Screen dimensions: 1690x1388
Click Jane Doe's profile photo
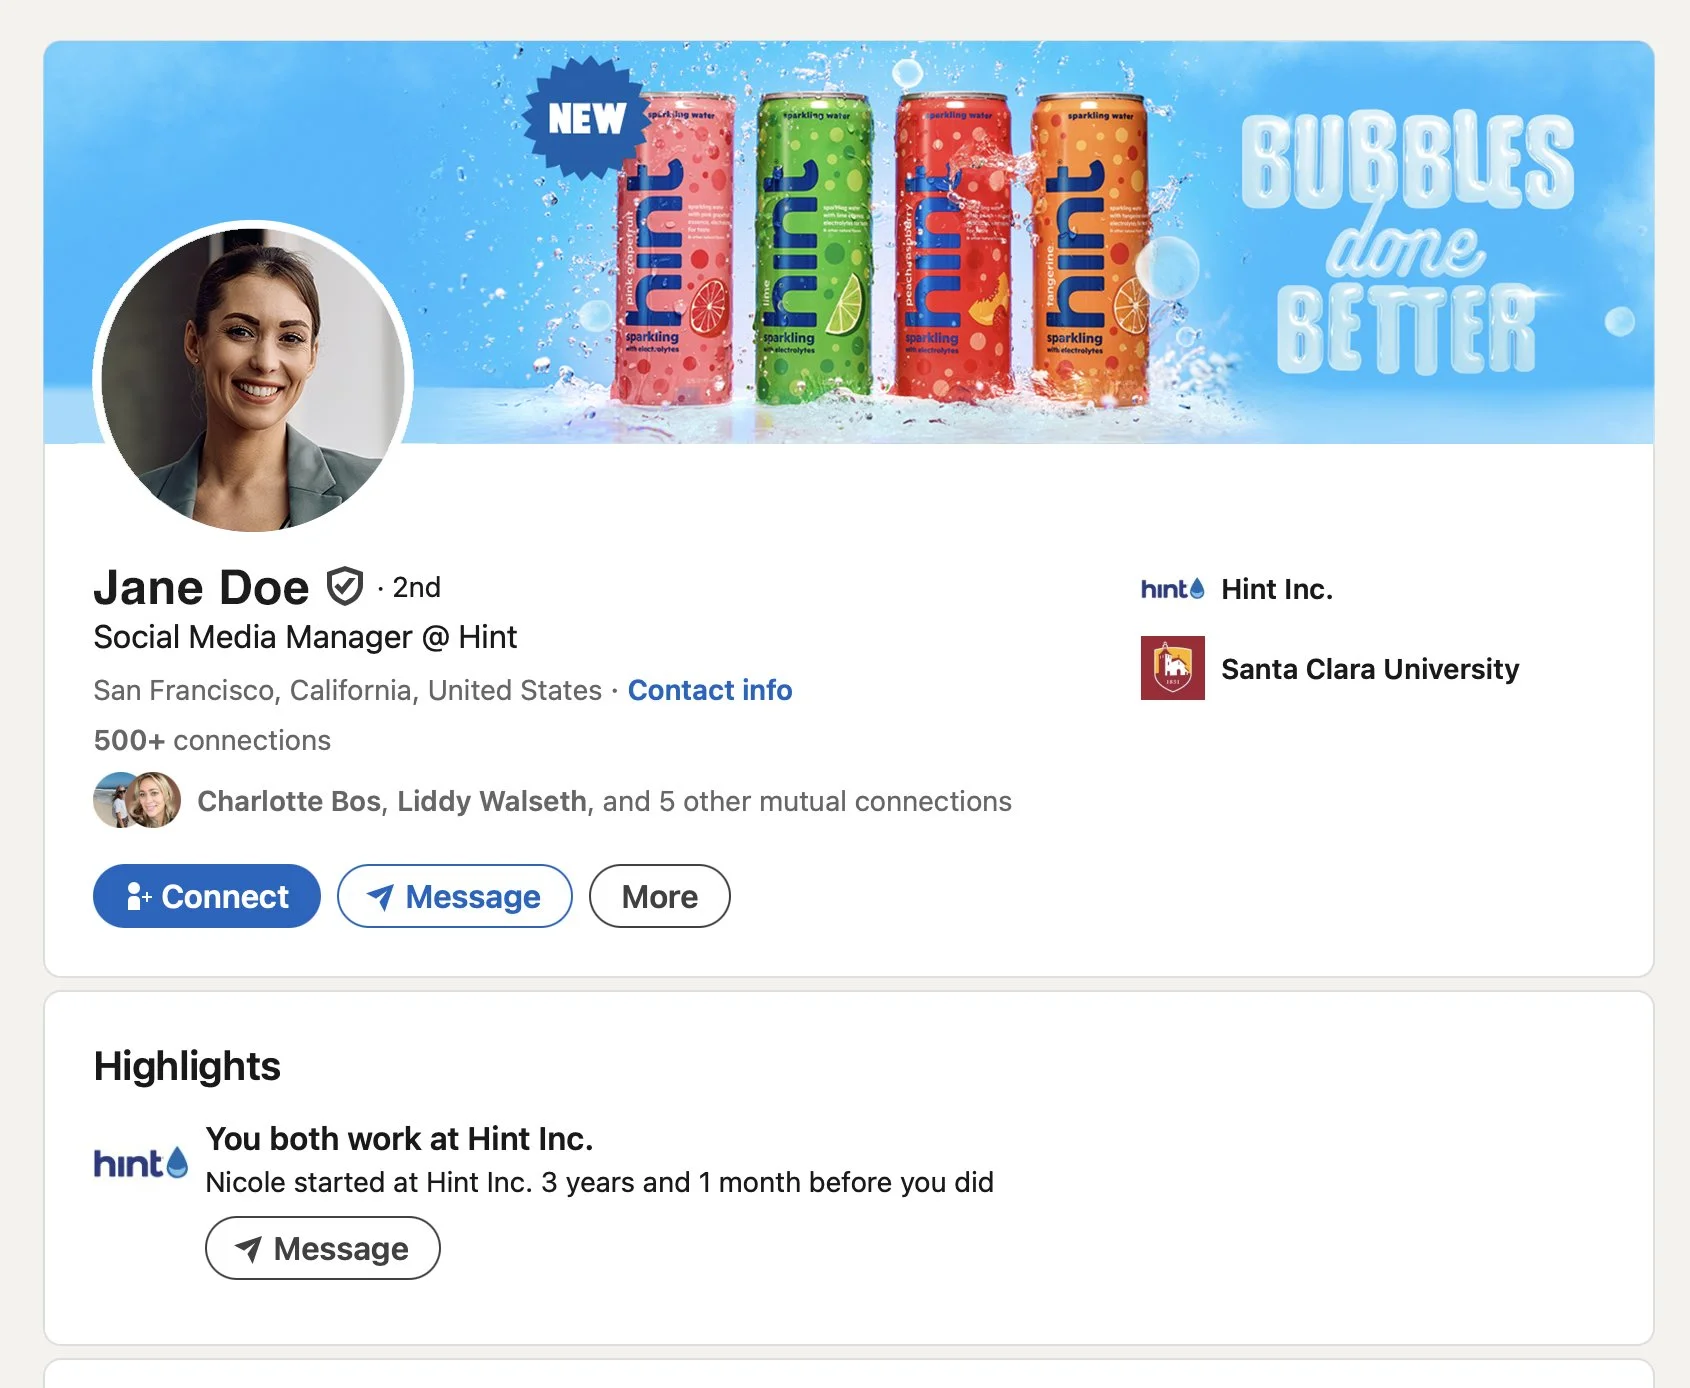click(253, 379)
